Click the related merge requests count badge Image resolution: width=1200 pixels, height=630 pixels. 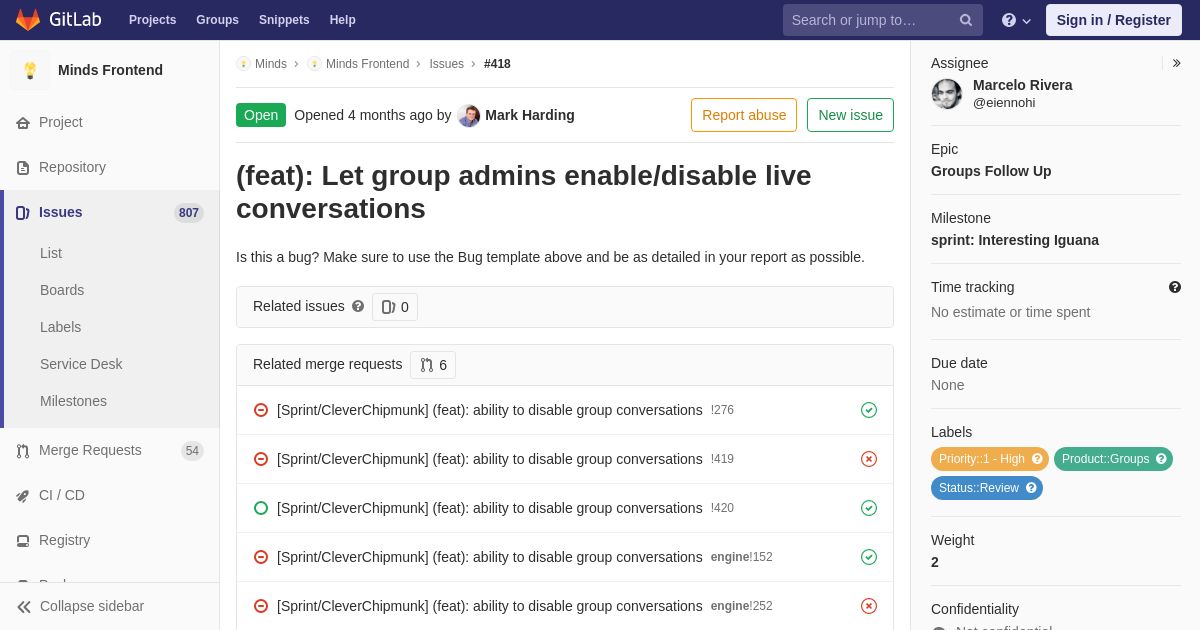(433, 365)
